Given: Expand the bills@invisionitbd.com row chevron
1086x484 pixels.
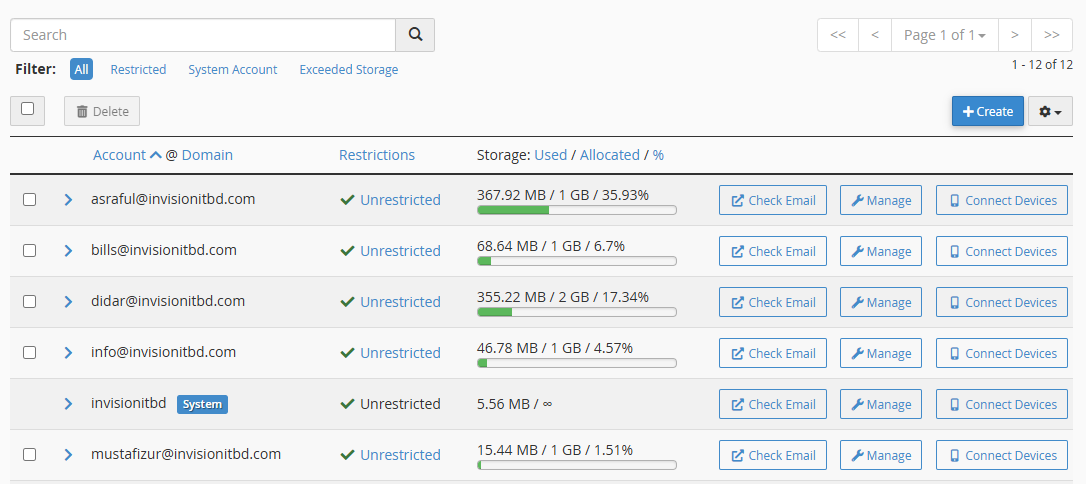Looking at the screenshot, I should (x=68, y=251).
